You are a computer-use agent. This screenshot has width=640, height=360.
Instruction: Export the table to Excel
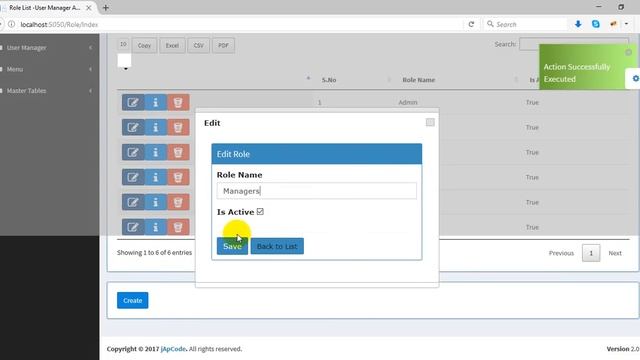172,45
